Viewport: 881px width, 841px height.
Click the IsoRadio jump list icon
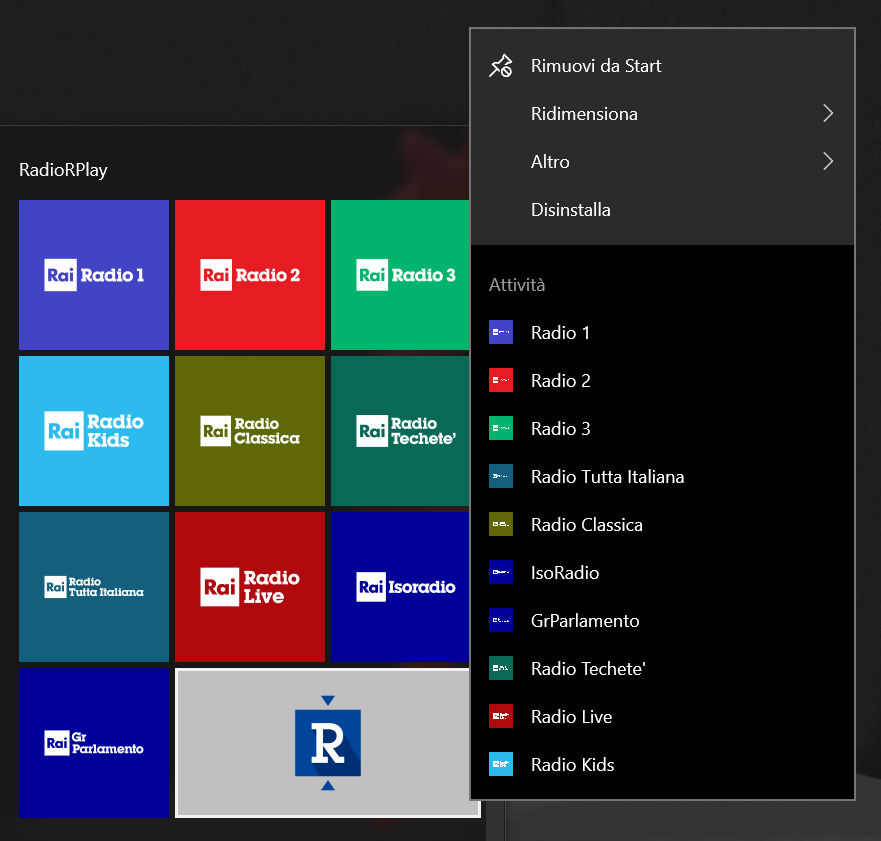click(501, 572)
